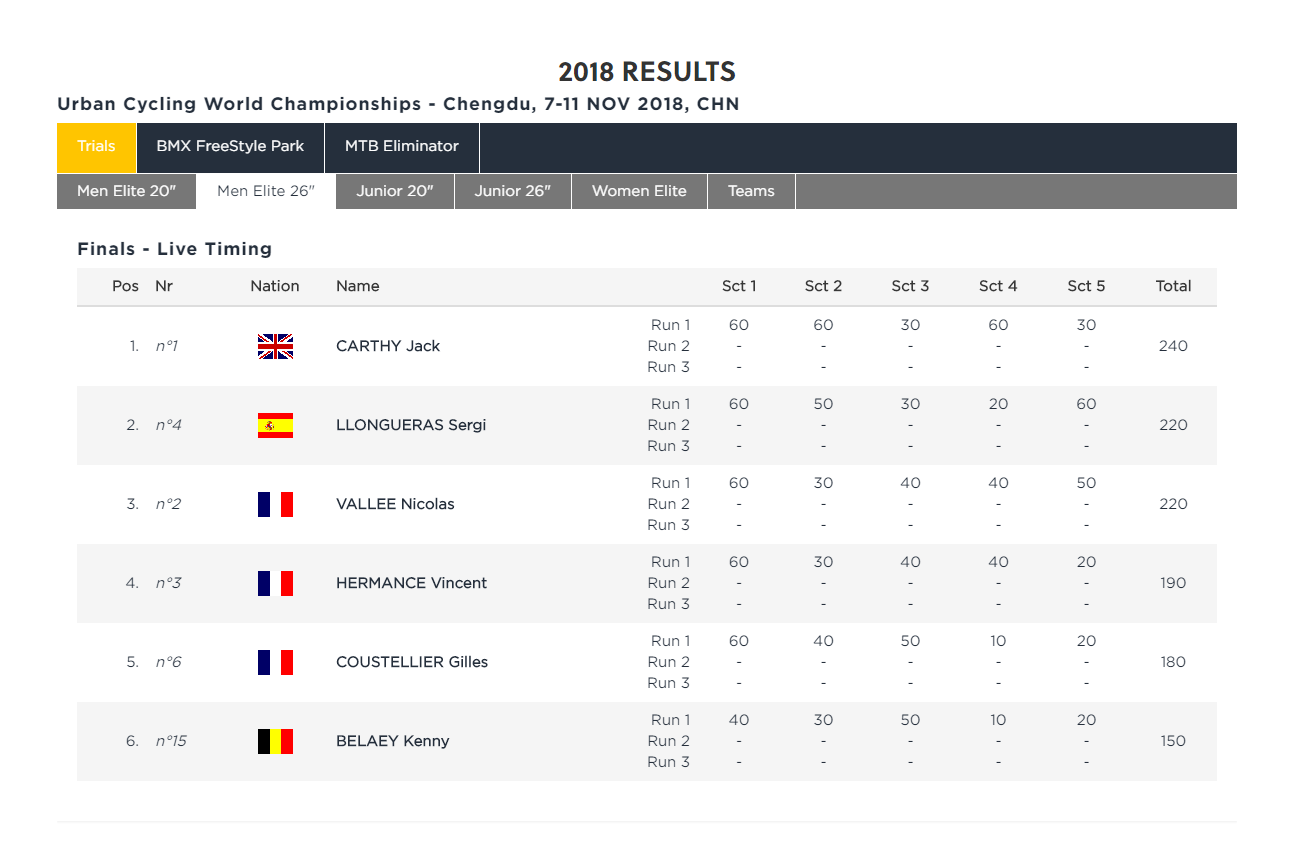Screen dimensions: 1300x850
Task: Click the British flag beside Carthy Jack
Action: coord(275,346)
